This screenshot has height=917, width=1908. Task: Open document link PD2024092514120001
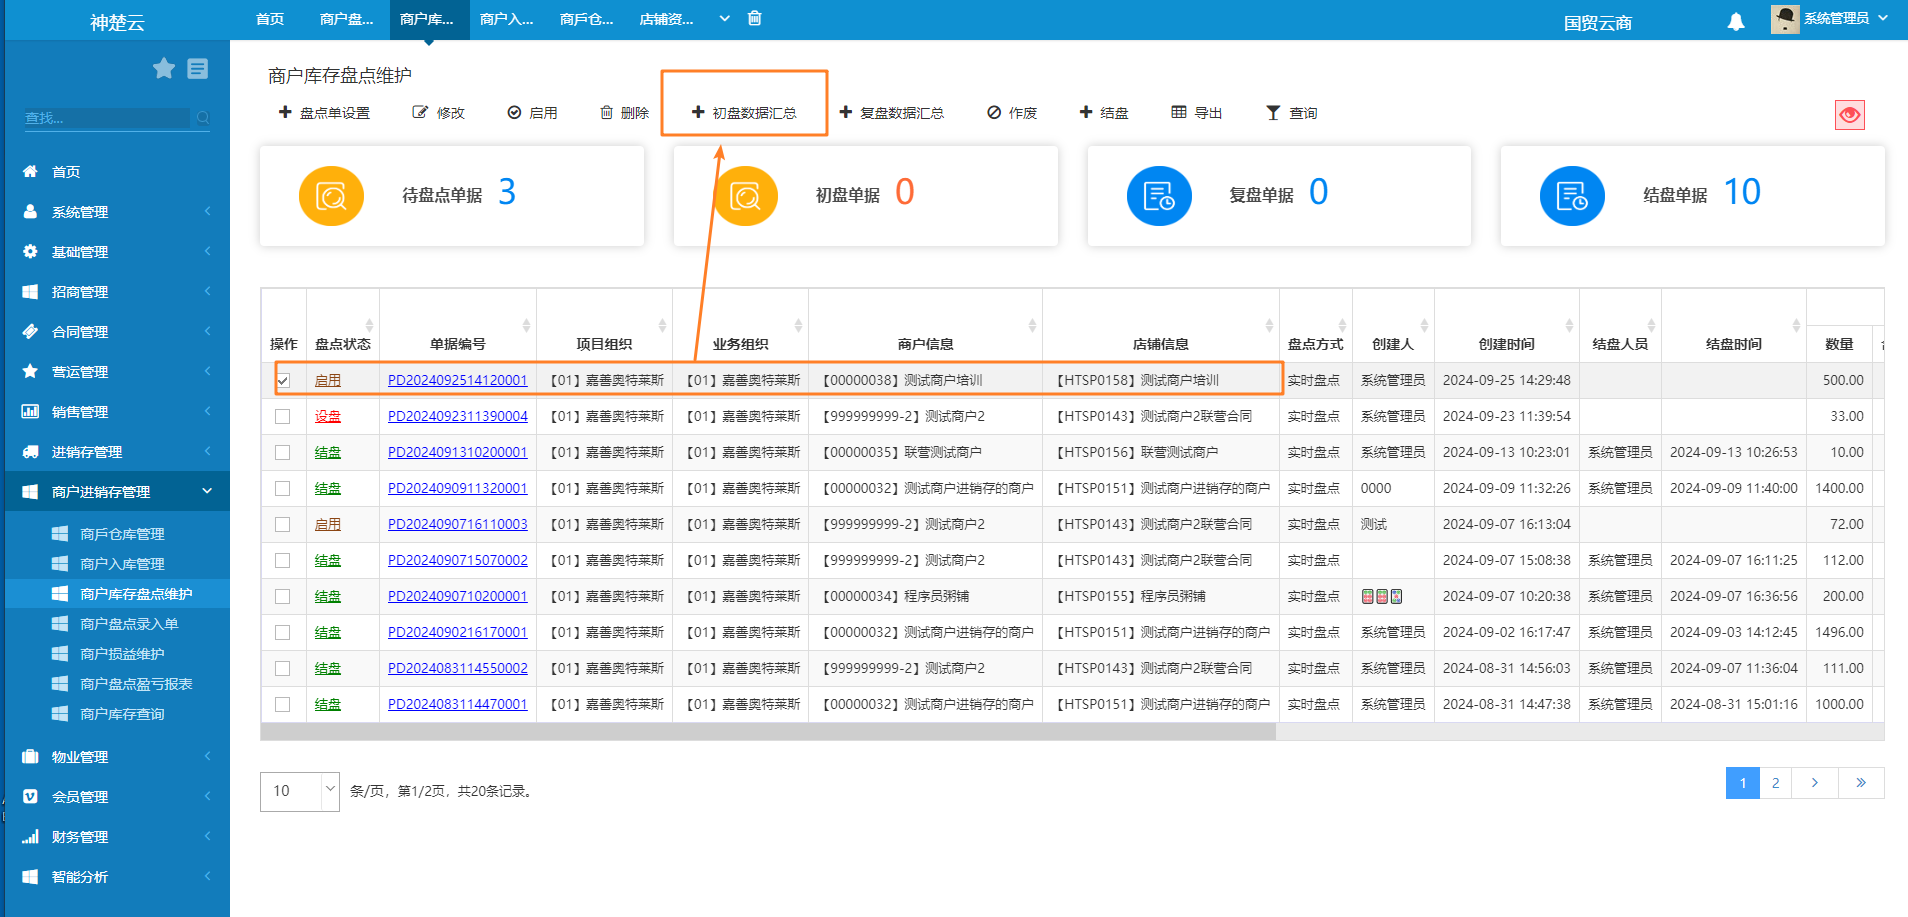pos(458,380)
